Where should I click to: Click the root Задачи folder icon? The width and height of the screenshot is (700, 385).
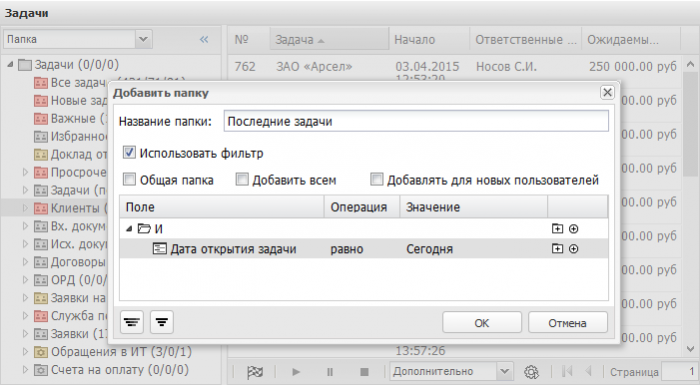25,65
